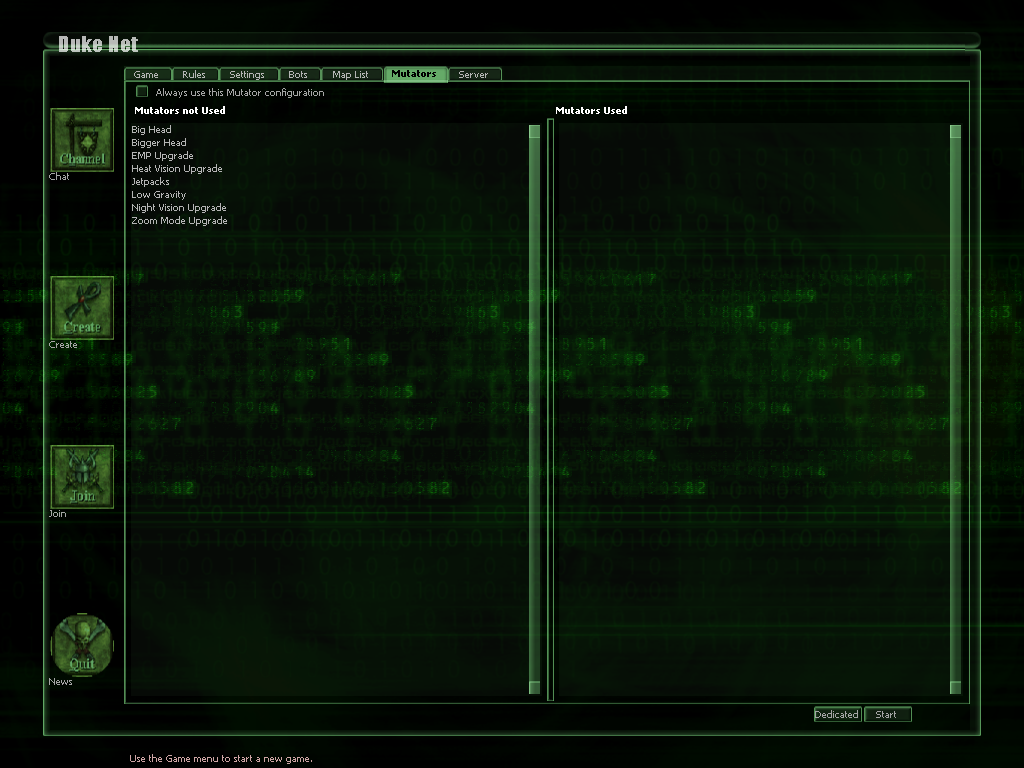
Task: Choose Low Gravity mutator
Action: click(x=159, y=195)
